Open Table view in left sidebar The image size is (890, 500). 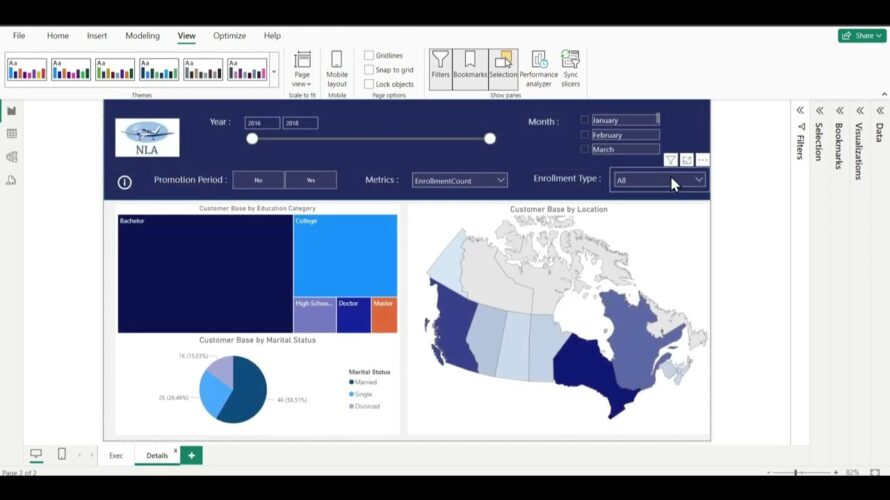point(11,134)
